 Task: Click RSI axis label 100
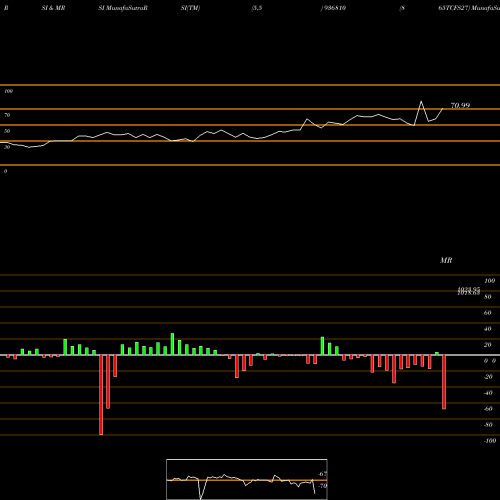click(x=9, y=91)
